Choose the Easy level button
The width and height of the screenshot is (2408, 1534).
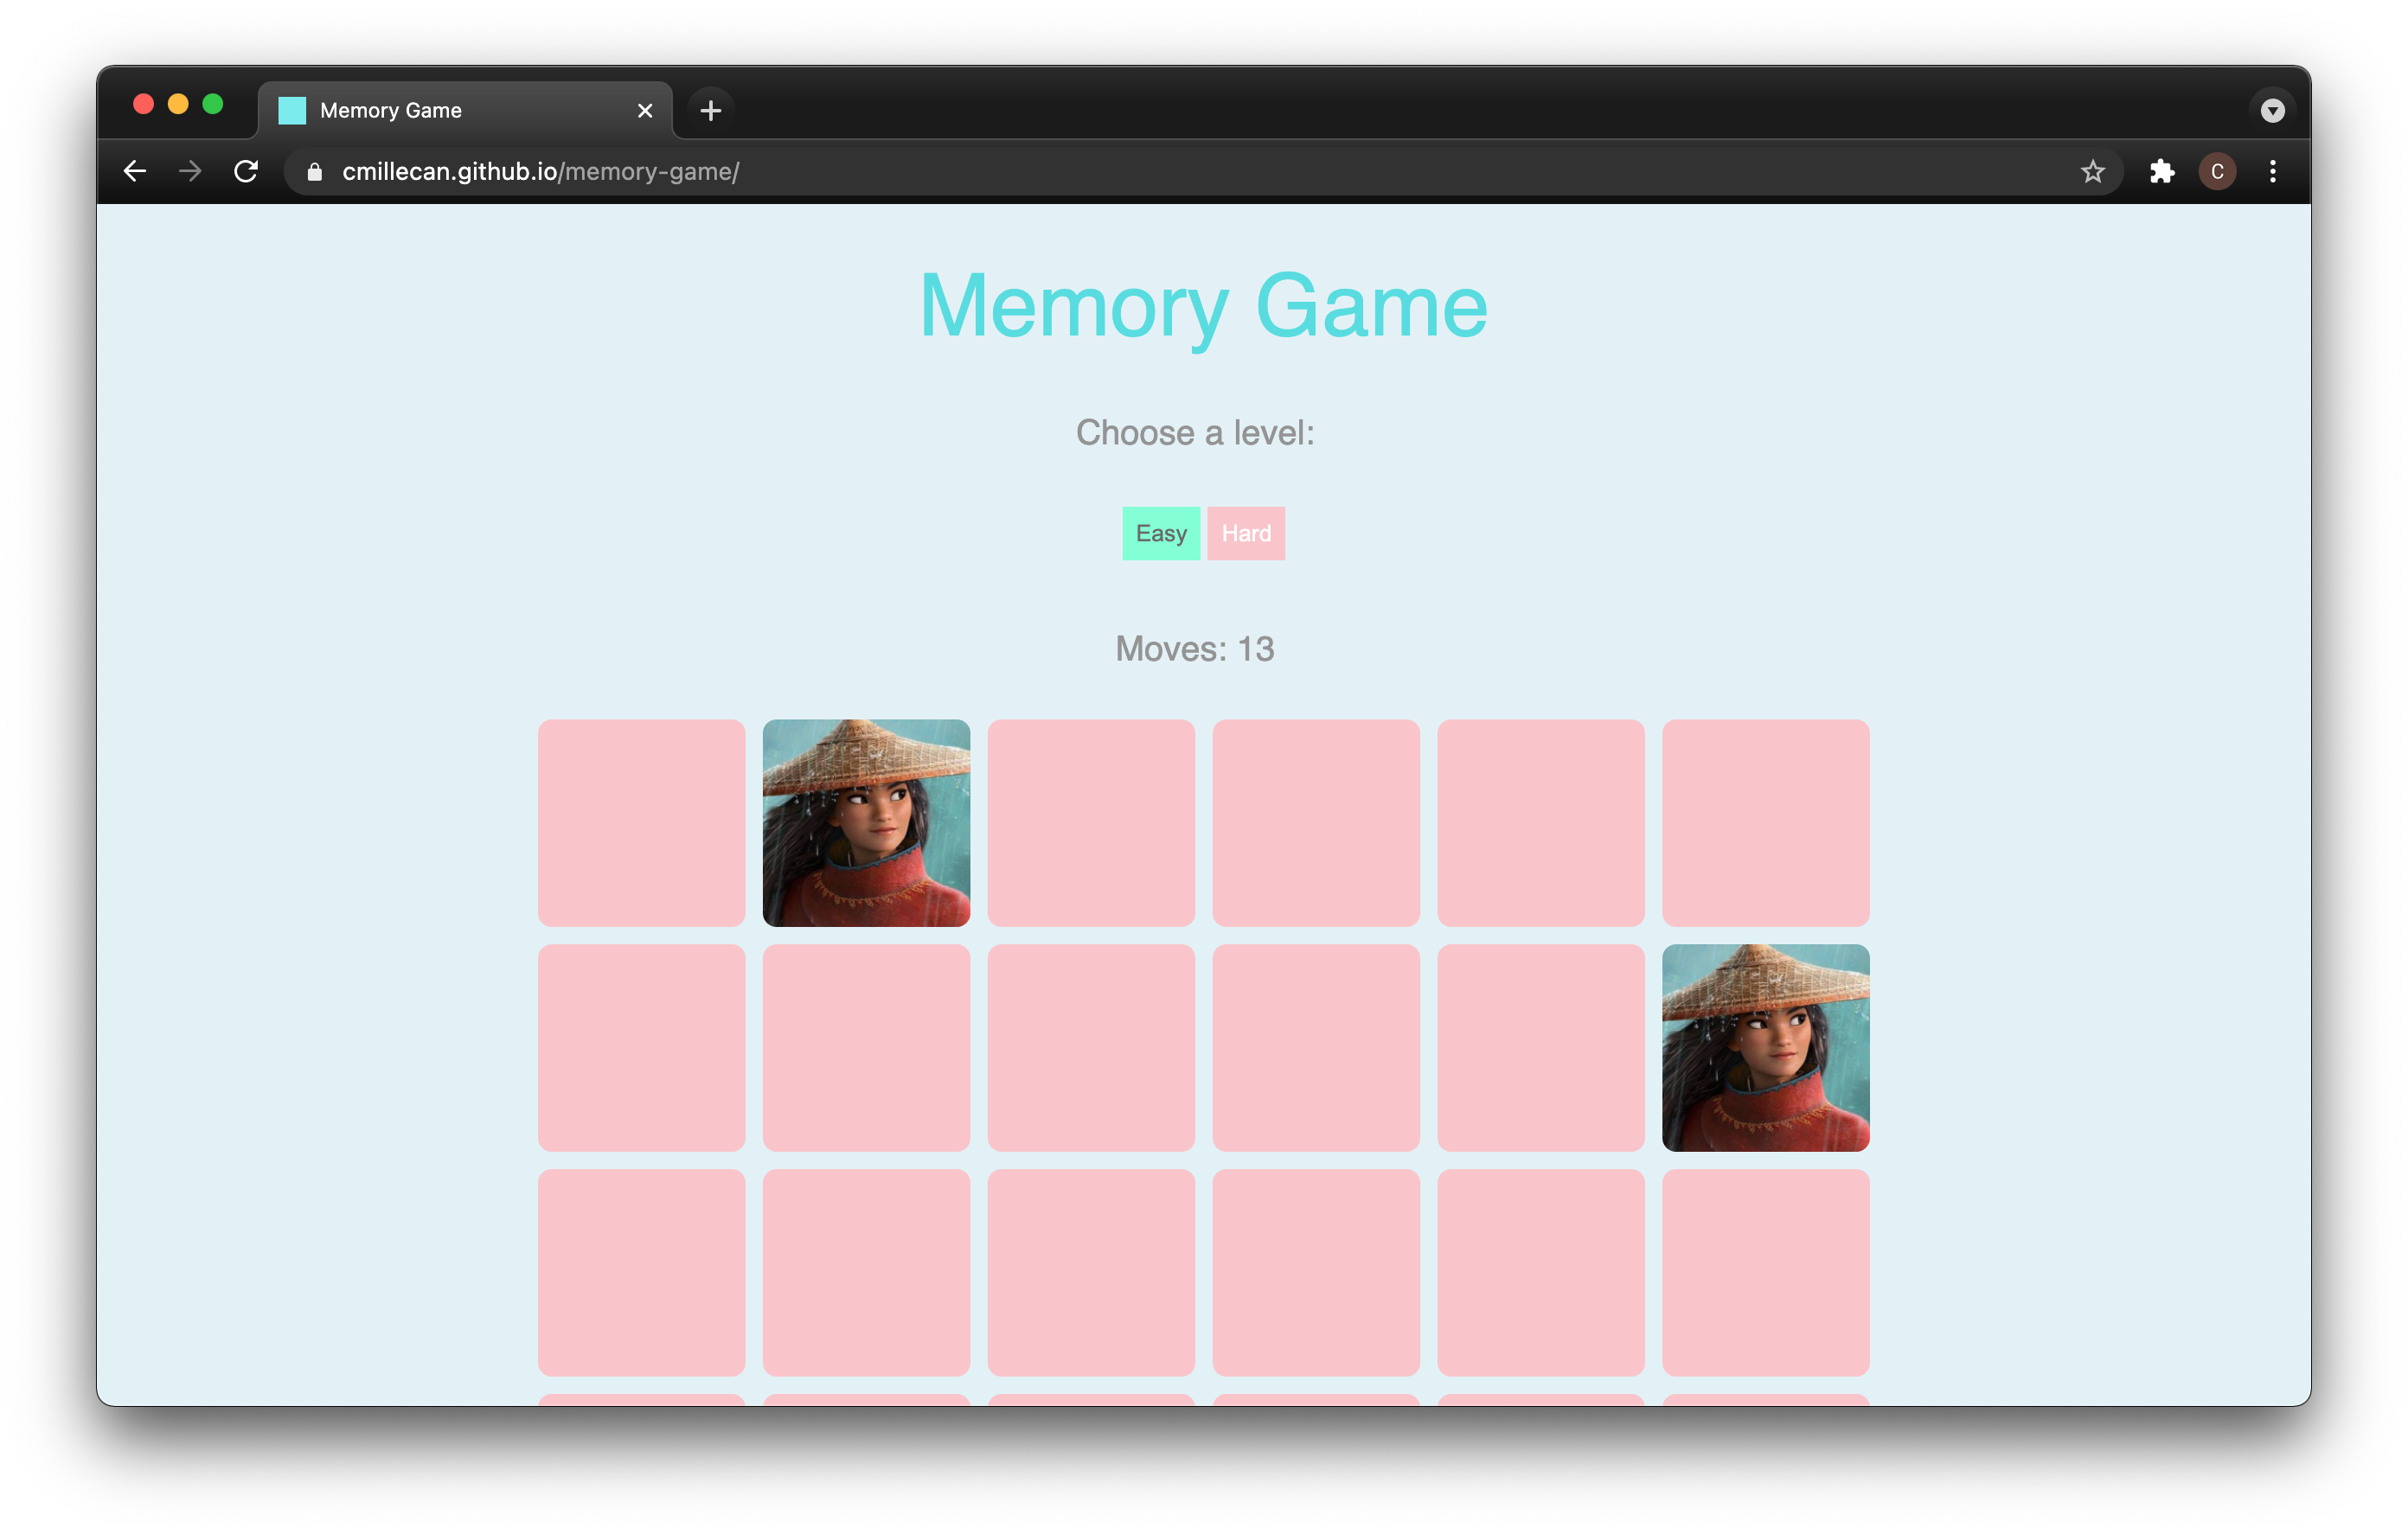[1160, 533]
